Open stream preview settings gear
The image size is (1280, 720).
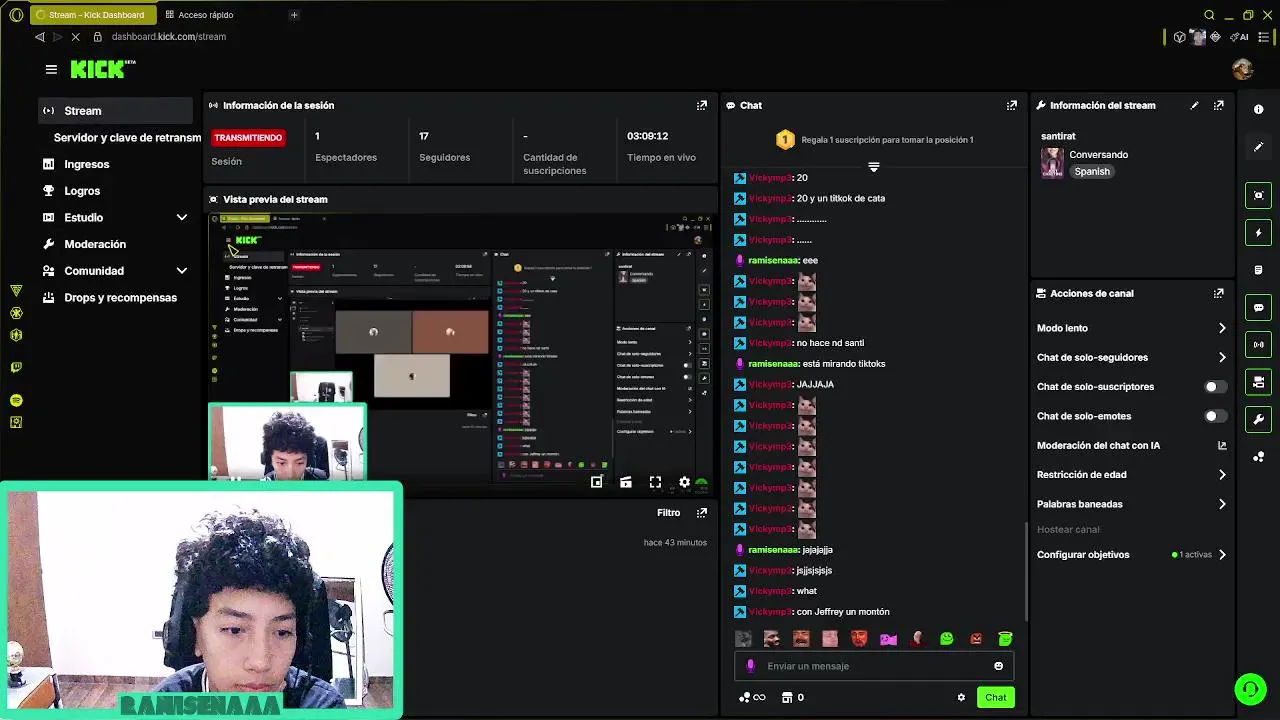(684, 482)
